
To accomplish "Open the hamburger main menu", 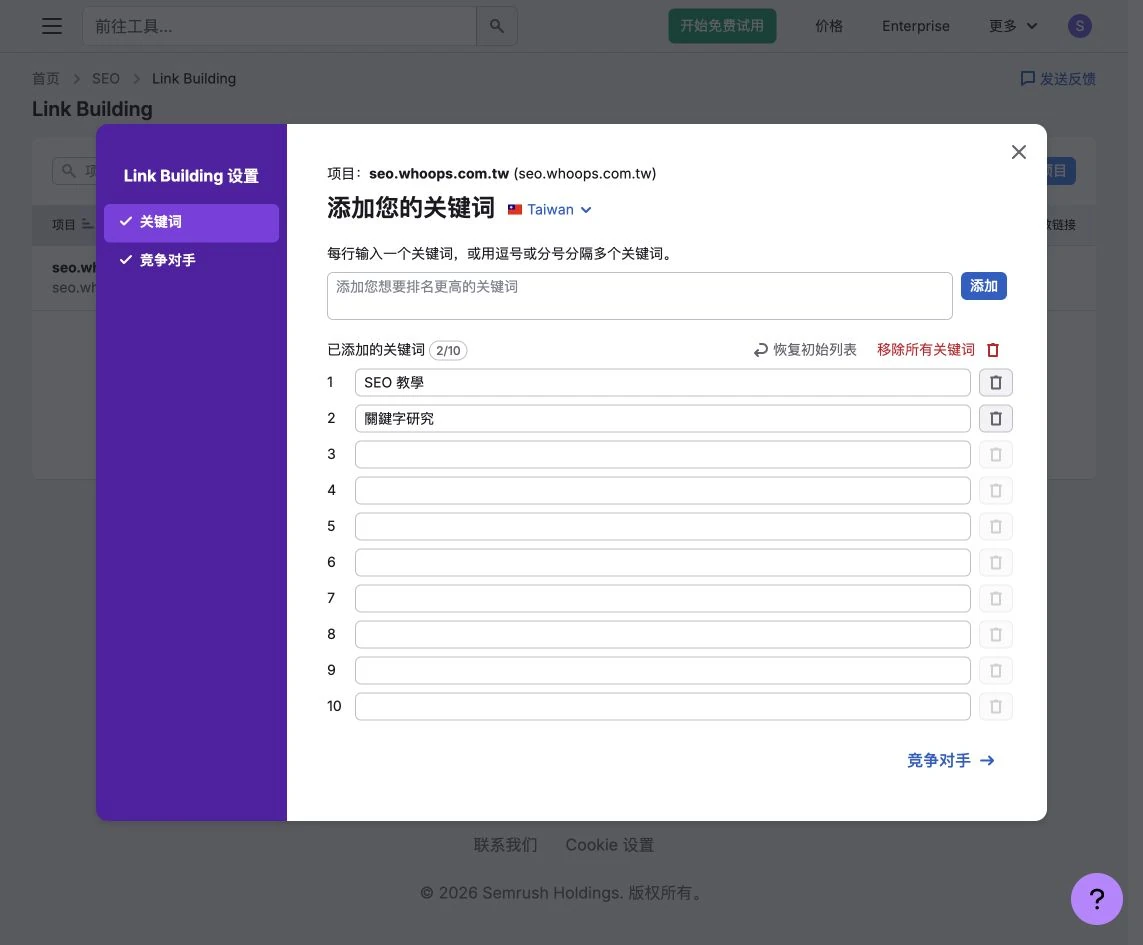I will pos(52,26).
